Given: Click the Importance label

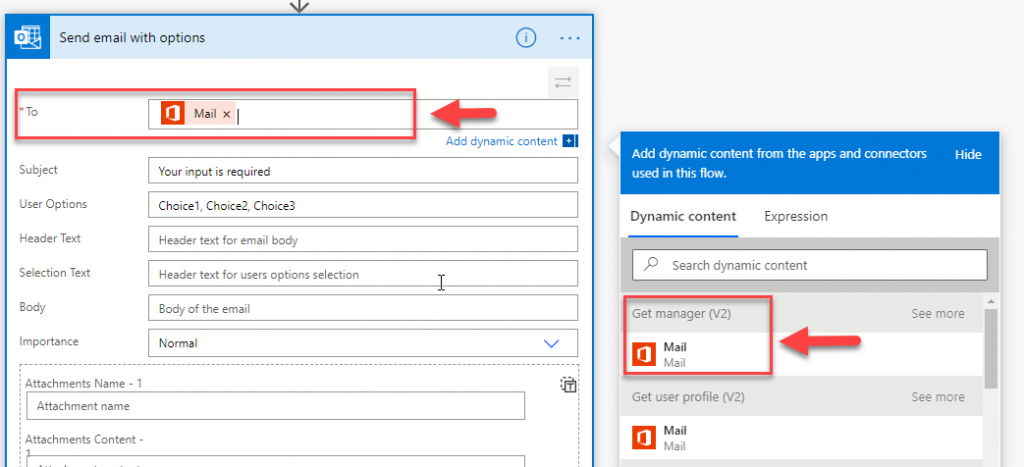Looking at the screenshot, I should [x=49, y=341].
